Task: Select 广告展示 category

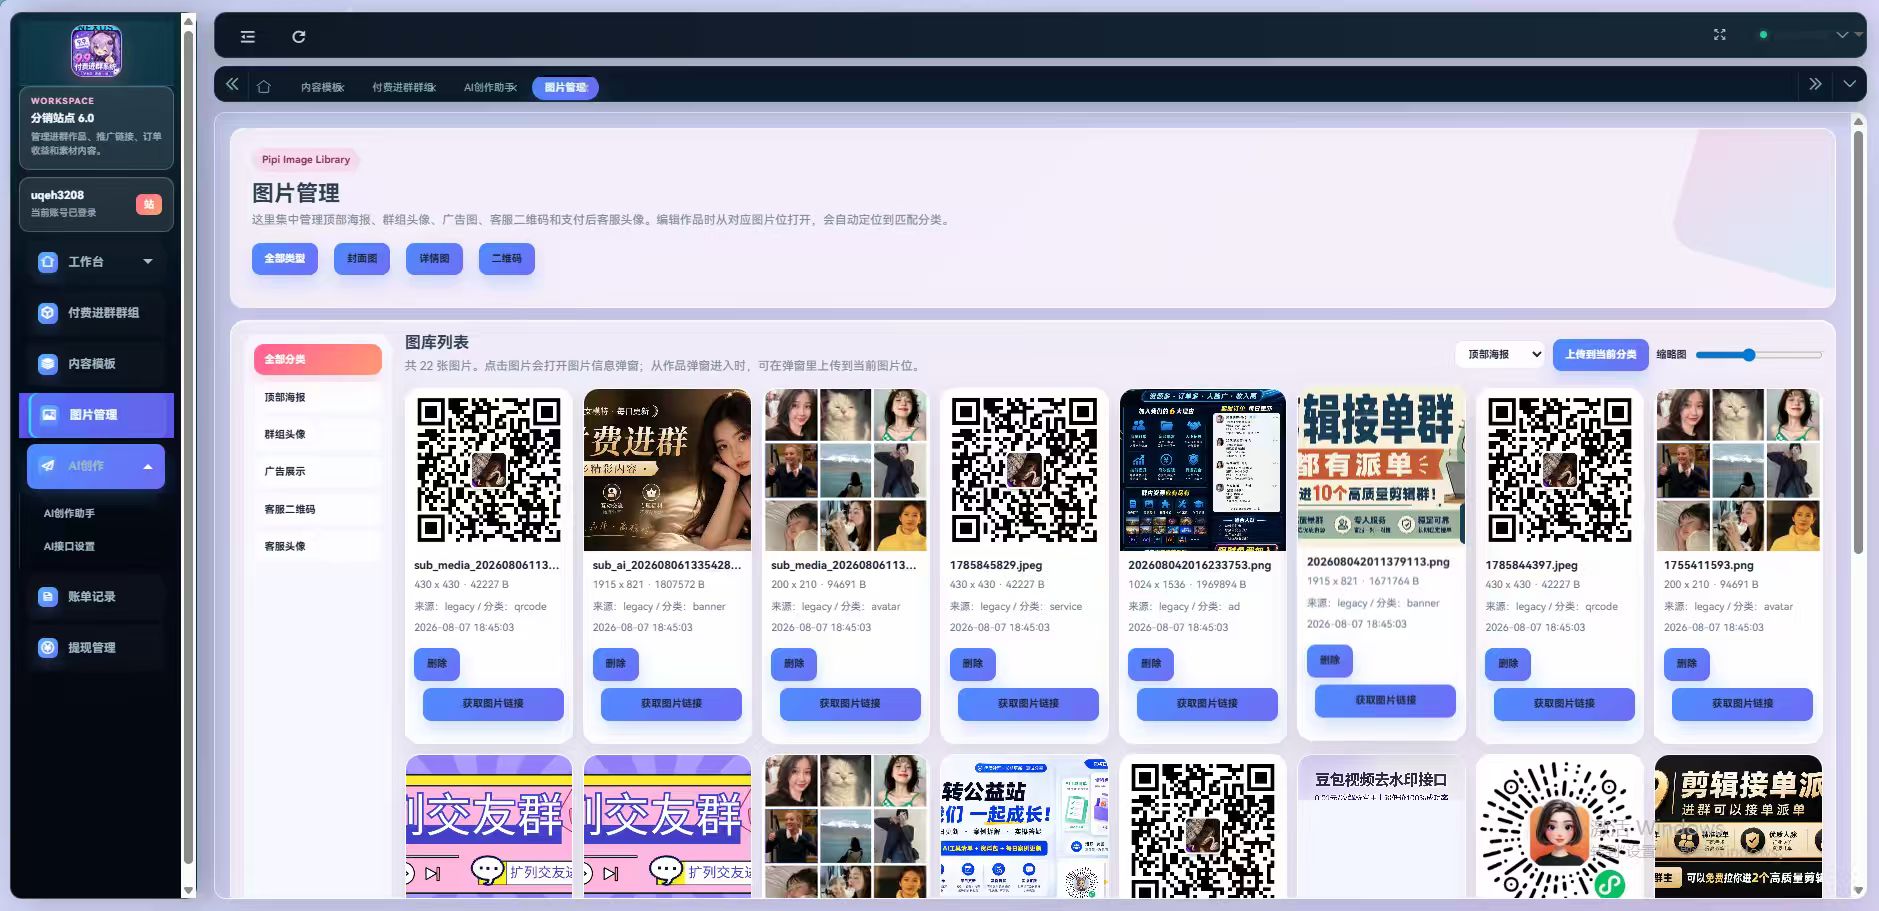Action: (x=317, y=472)
